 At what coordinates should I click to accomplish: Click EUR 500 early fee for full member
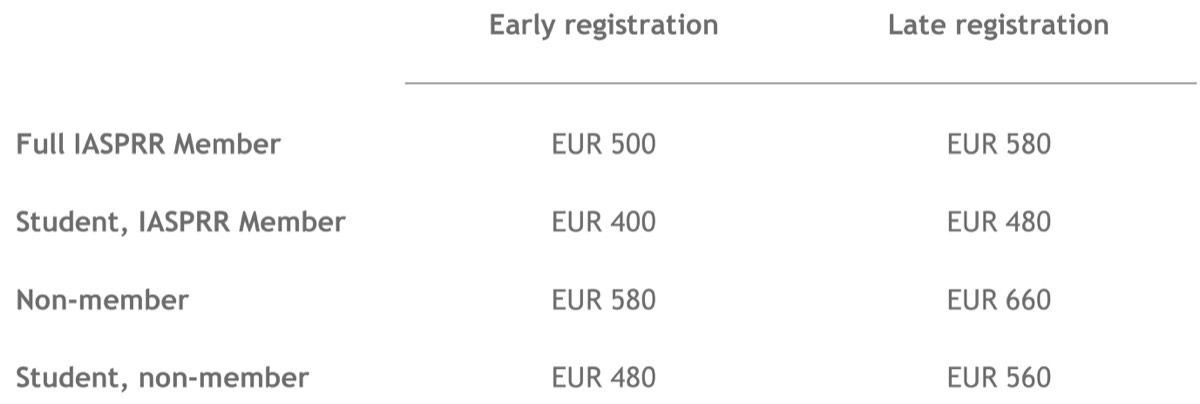click(604, 145)
